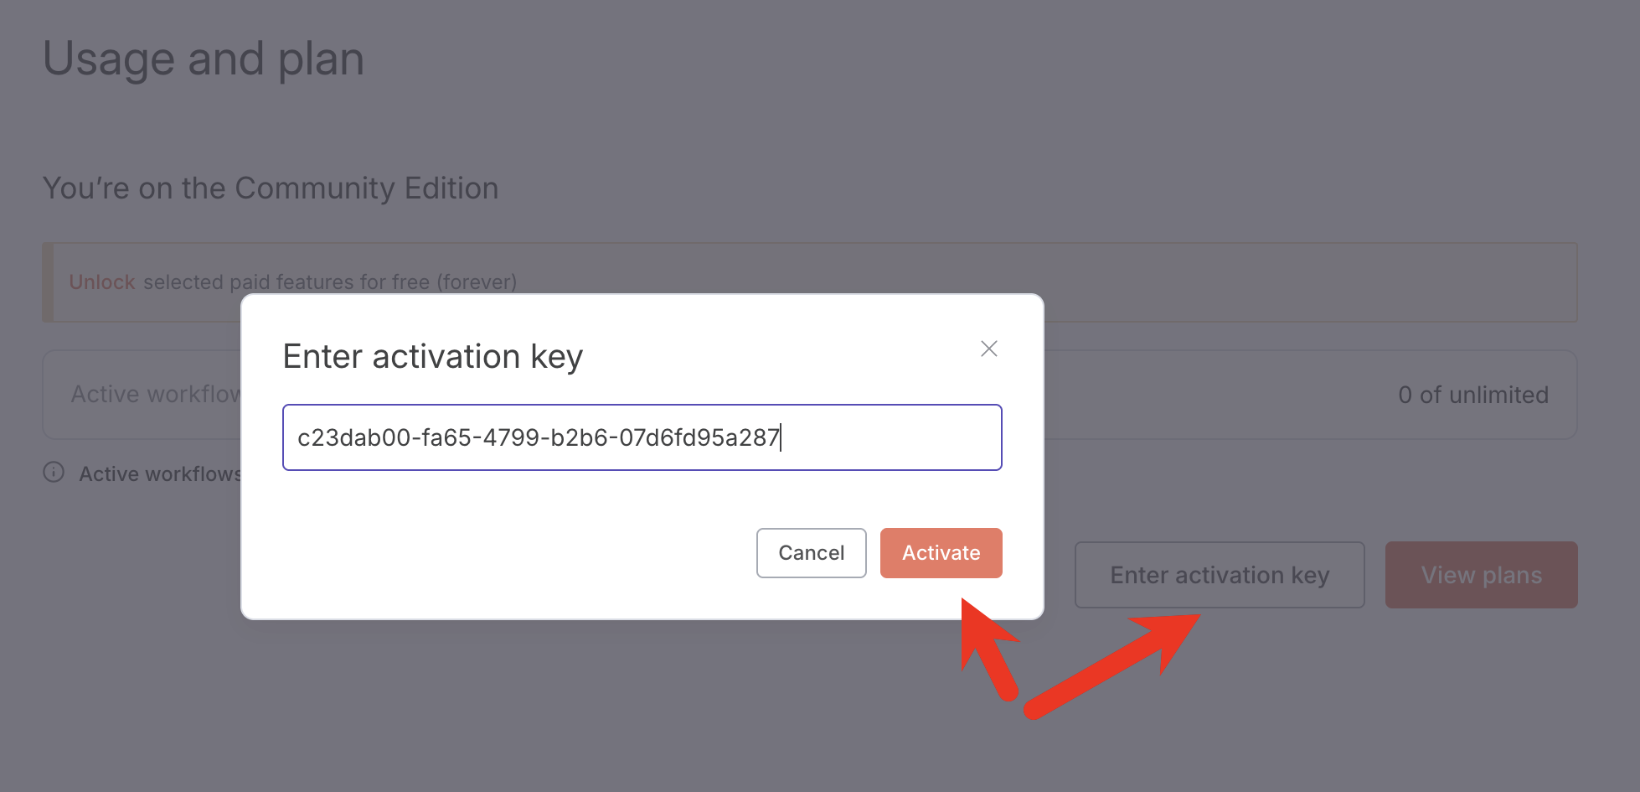Click the info icon beside Active workflows
Viewport: 1640px width, 792px height.
[54, 472]
